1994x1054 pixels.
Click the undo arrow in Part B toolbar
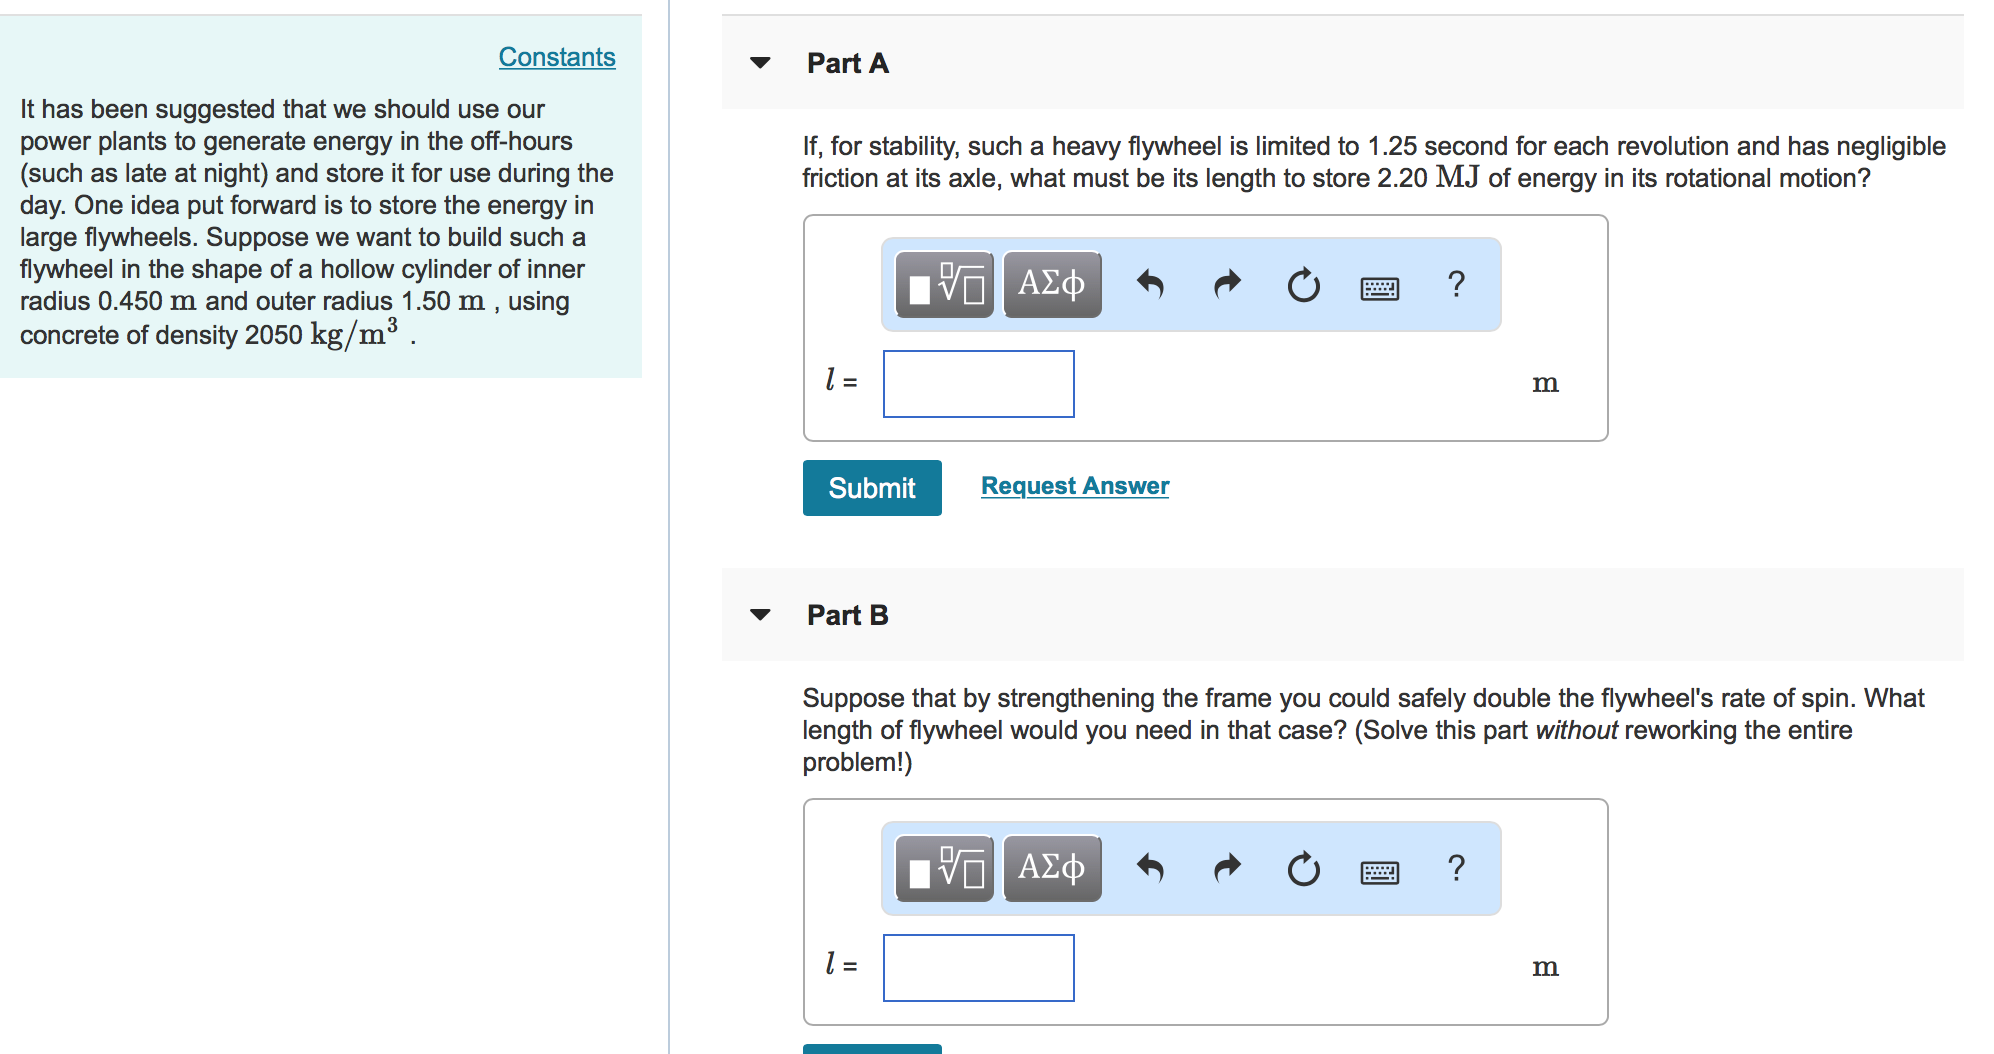(x=1150, y=868)
